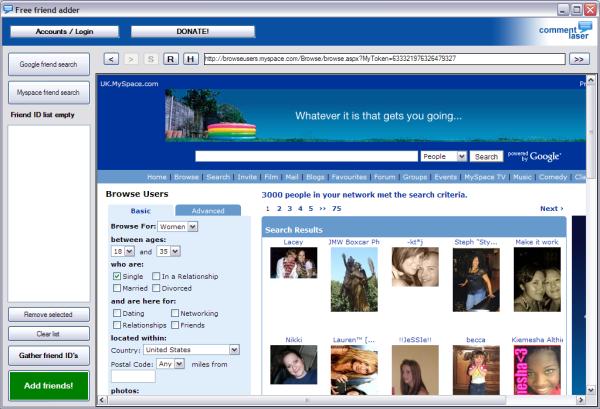Click the MySpace Search button

tap(486, 156)
